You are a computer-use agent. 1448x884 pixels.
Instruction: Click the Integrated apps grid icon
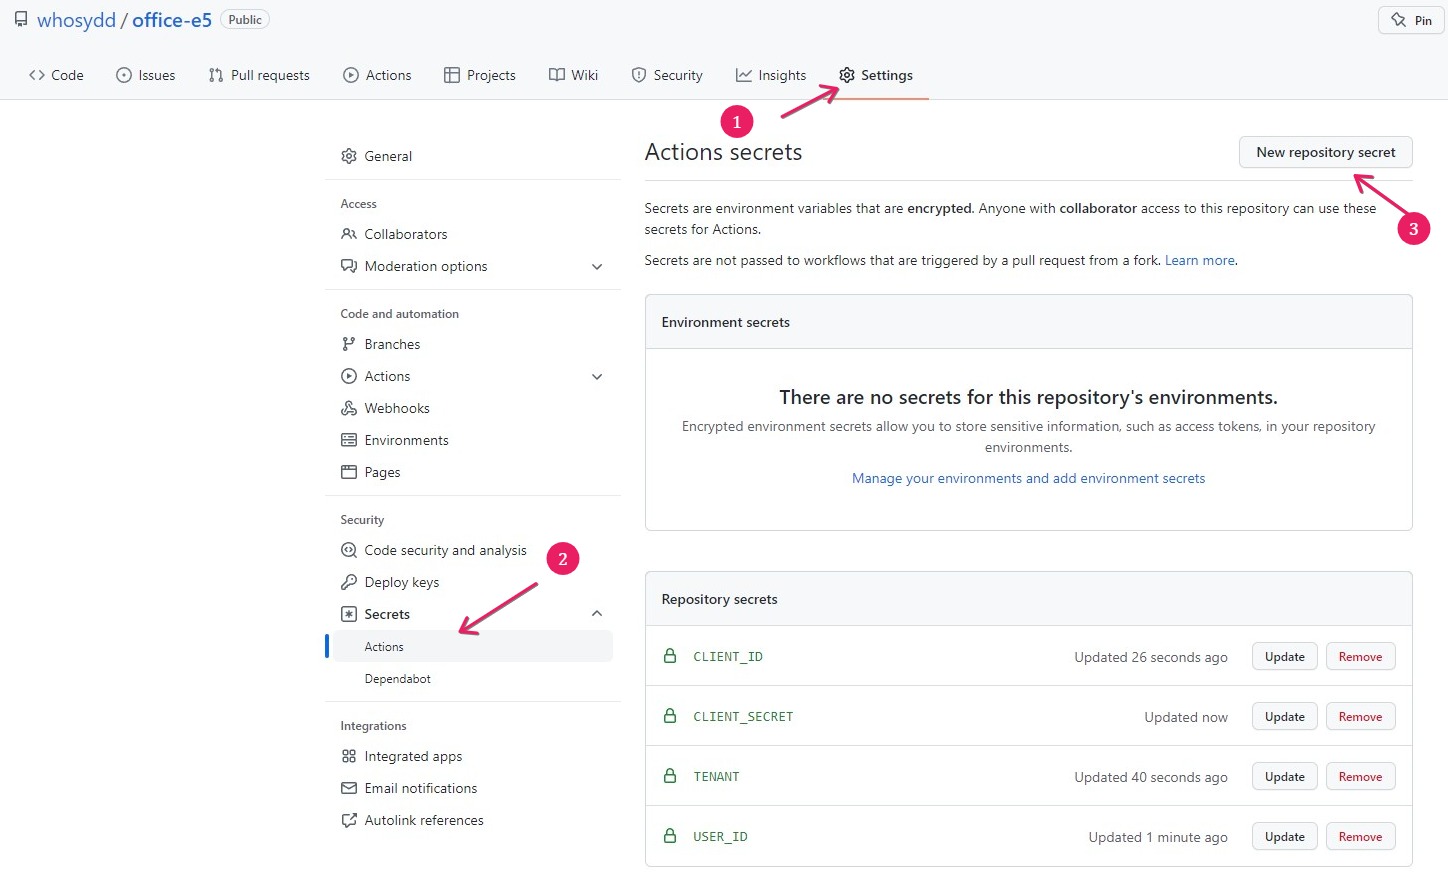pyautogui.click(x=349, y=756)
